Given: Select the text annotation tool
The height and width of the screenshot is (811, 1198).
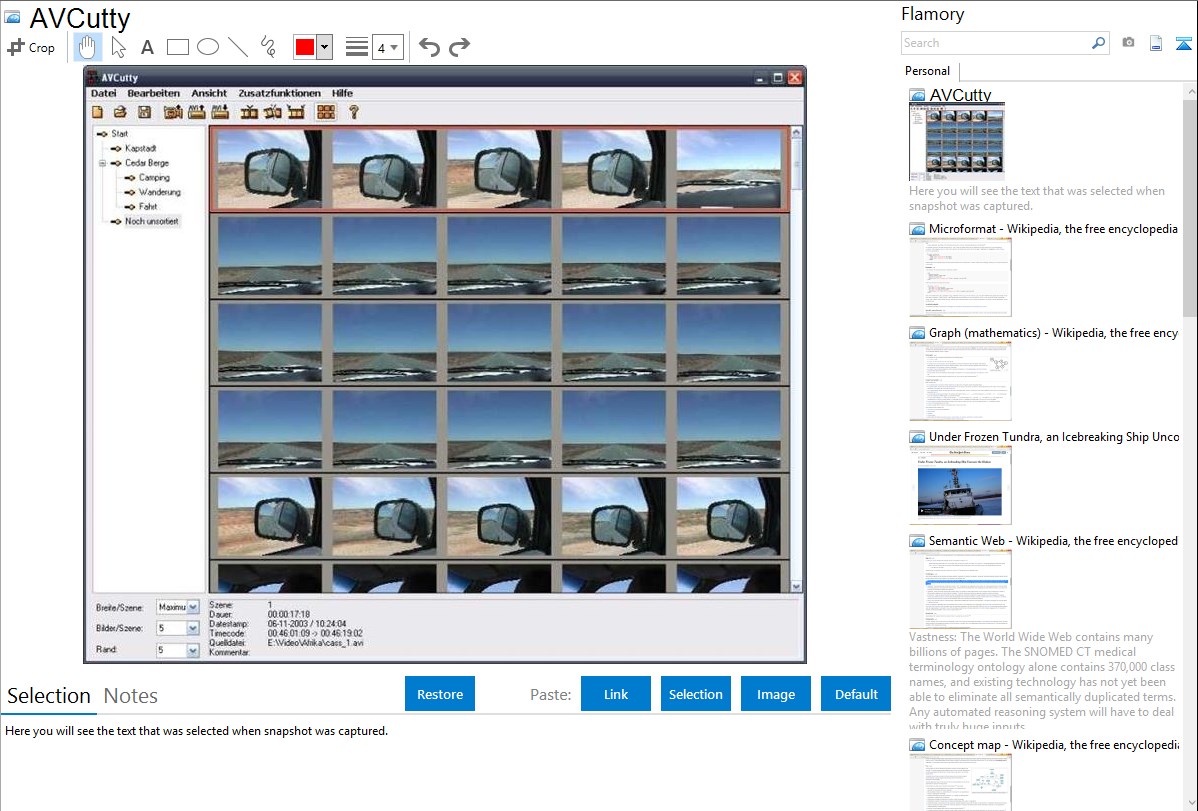Looking at the screenshot, I should (x=147, y=47).
